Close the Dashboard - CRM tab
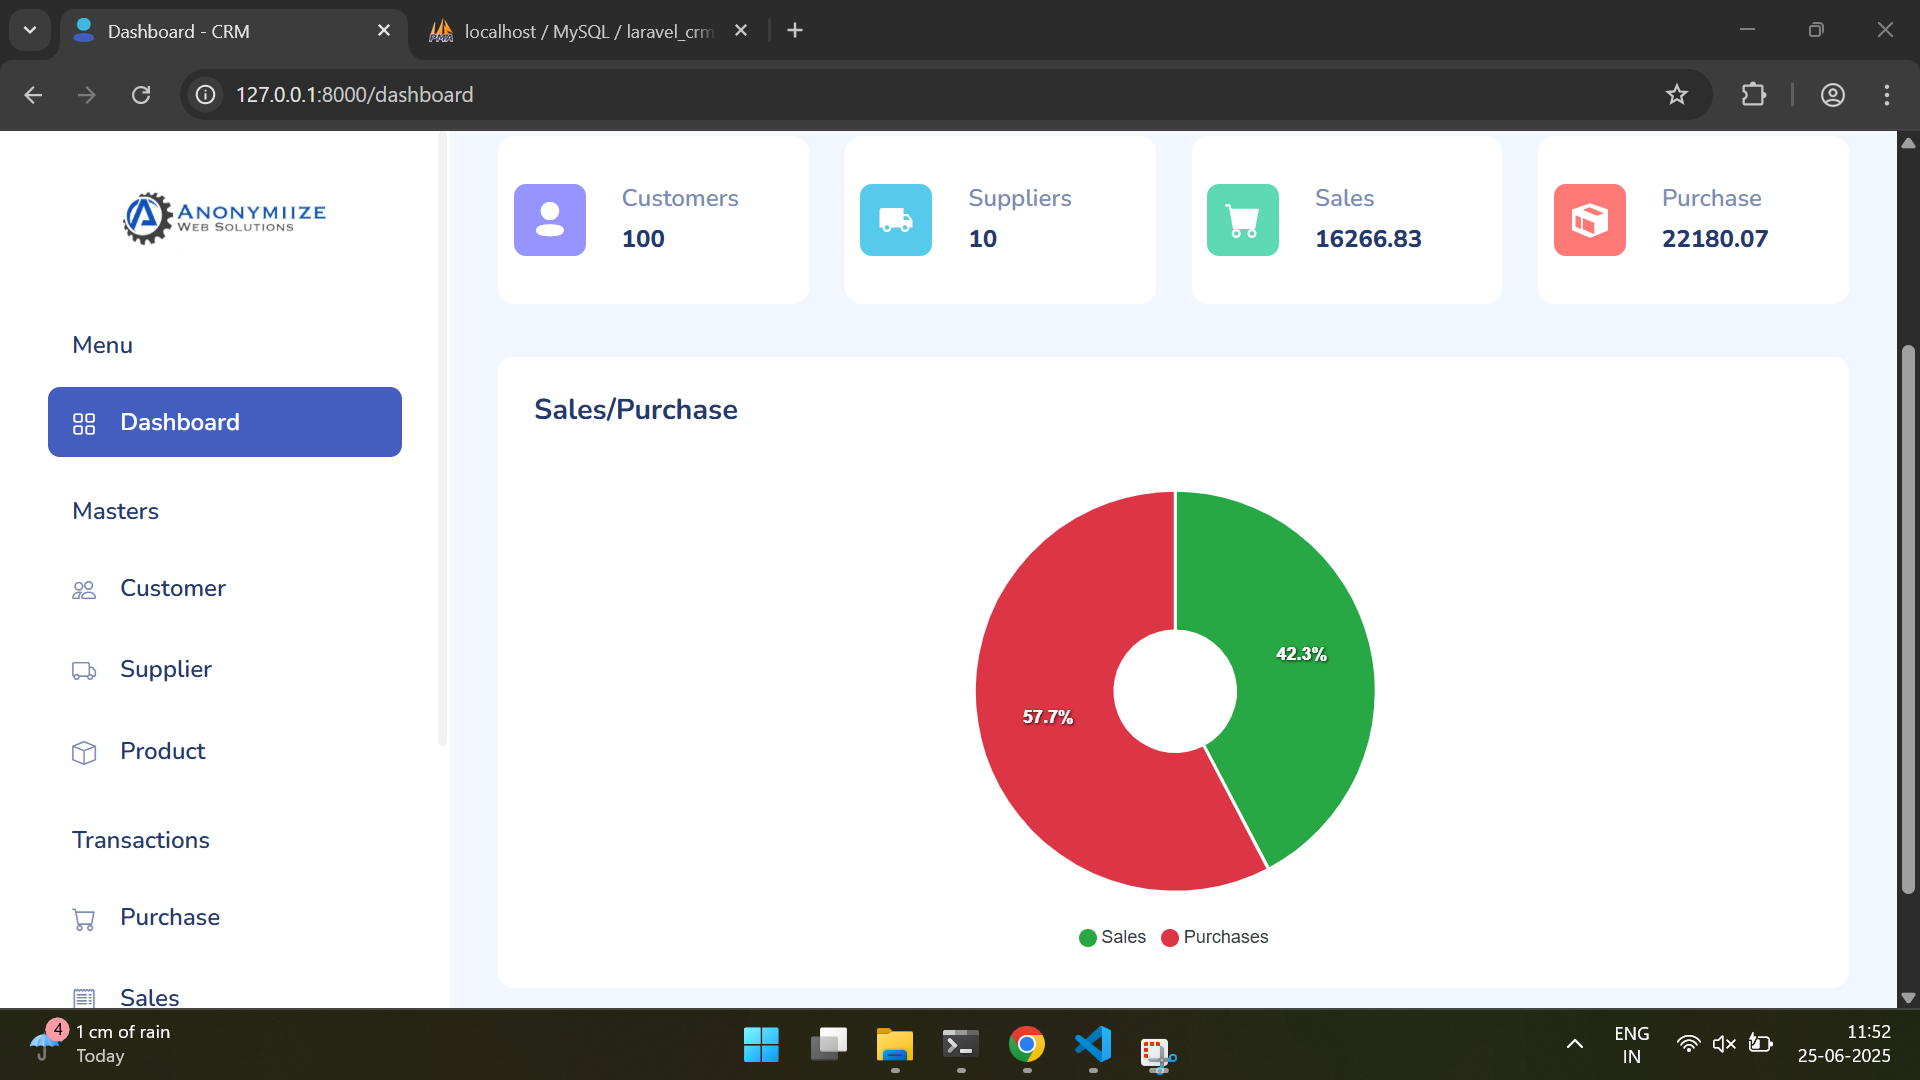Screen dimensions: 1920x1080 click(384, 31)
